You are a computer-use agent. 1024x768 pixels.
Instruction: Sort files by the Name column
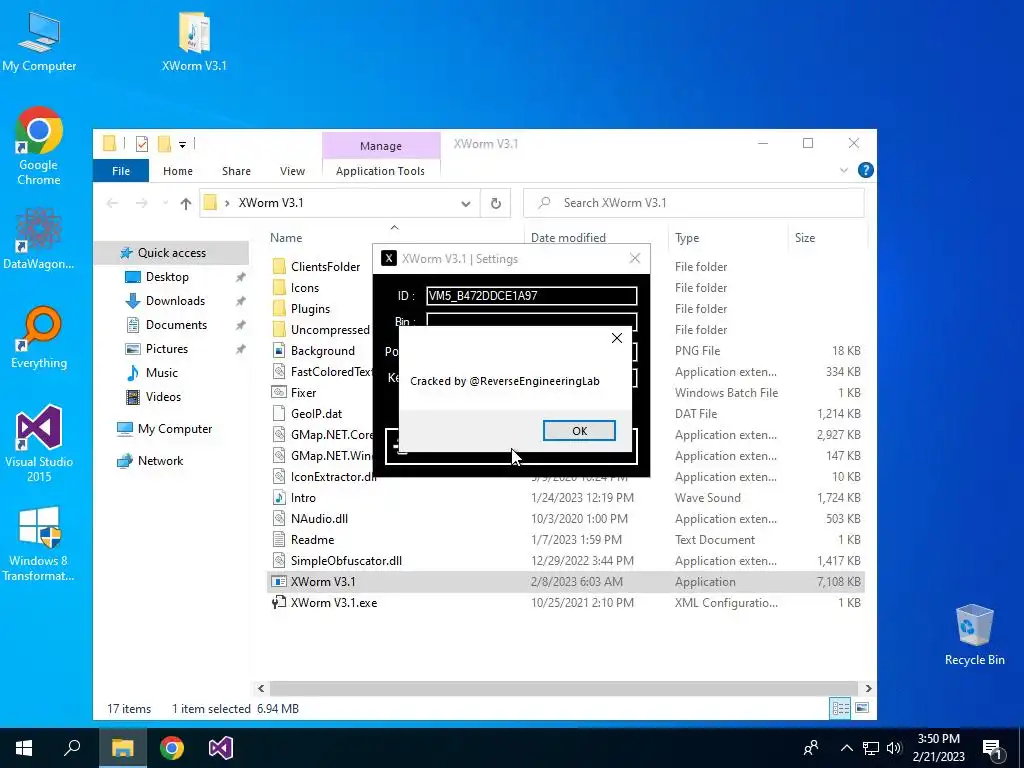pyautogui.click(x=286, y=238)
